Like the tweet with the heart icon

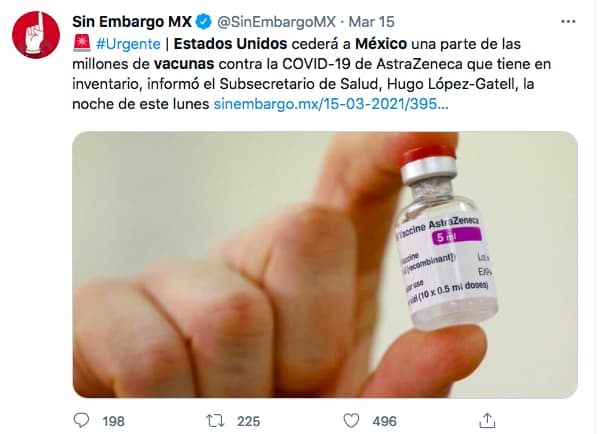351,421
